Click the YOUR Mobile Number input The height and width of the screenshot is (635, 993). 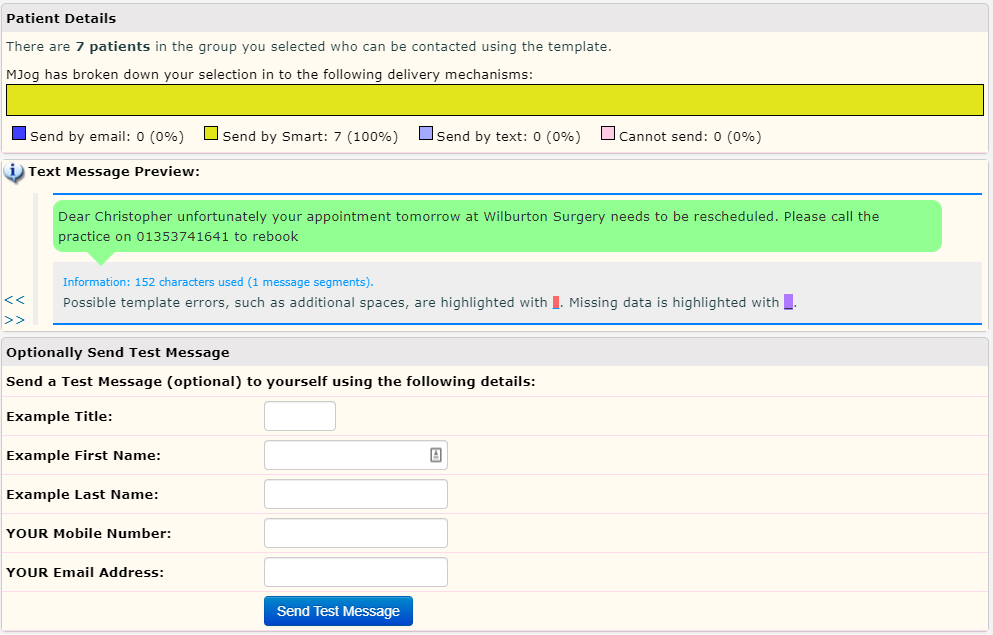[x=355, y=533]
